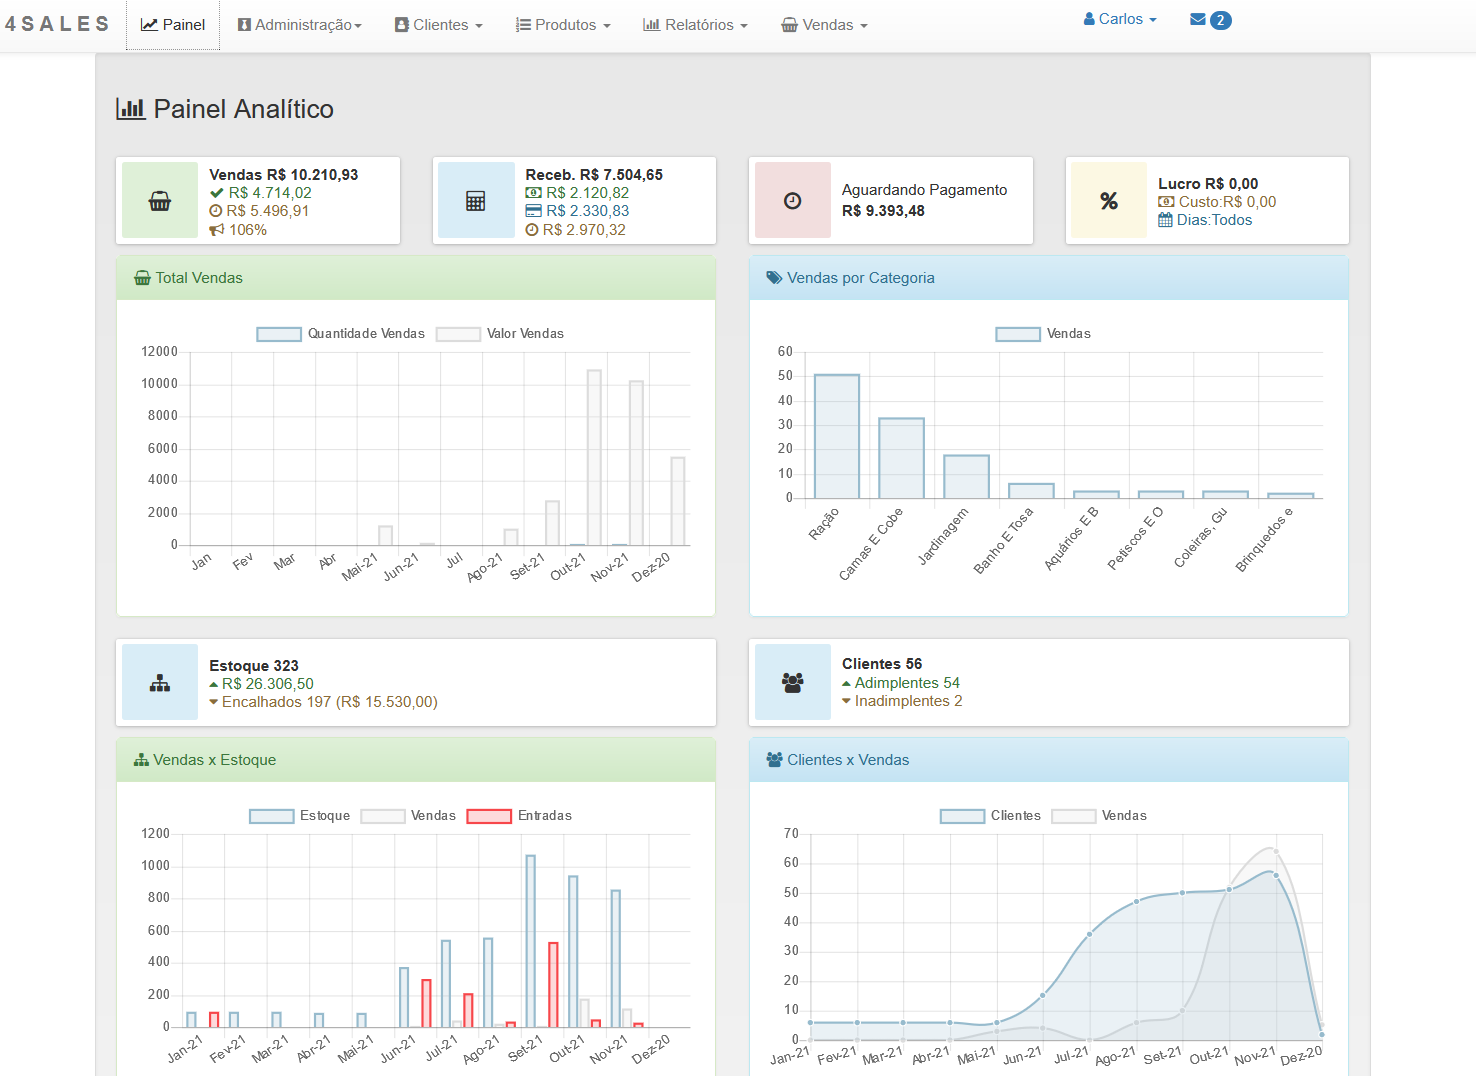Click the sitemap icon in Estoque card
This screenshot has width=1476, height=1078.
pos(160,684)
